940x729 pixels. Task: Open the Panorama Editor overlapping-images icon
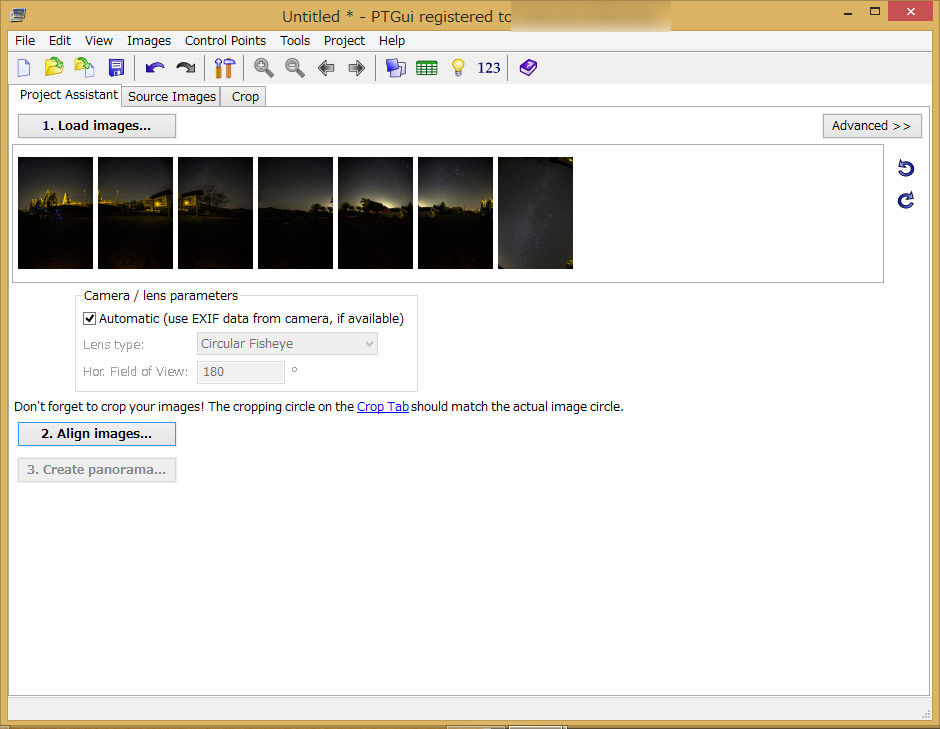(396, 68)
